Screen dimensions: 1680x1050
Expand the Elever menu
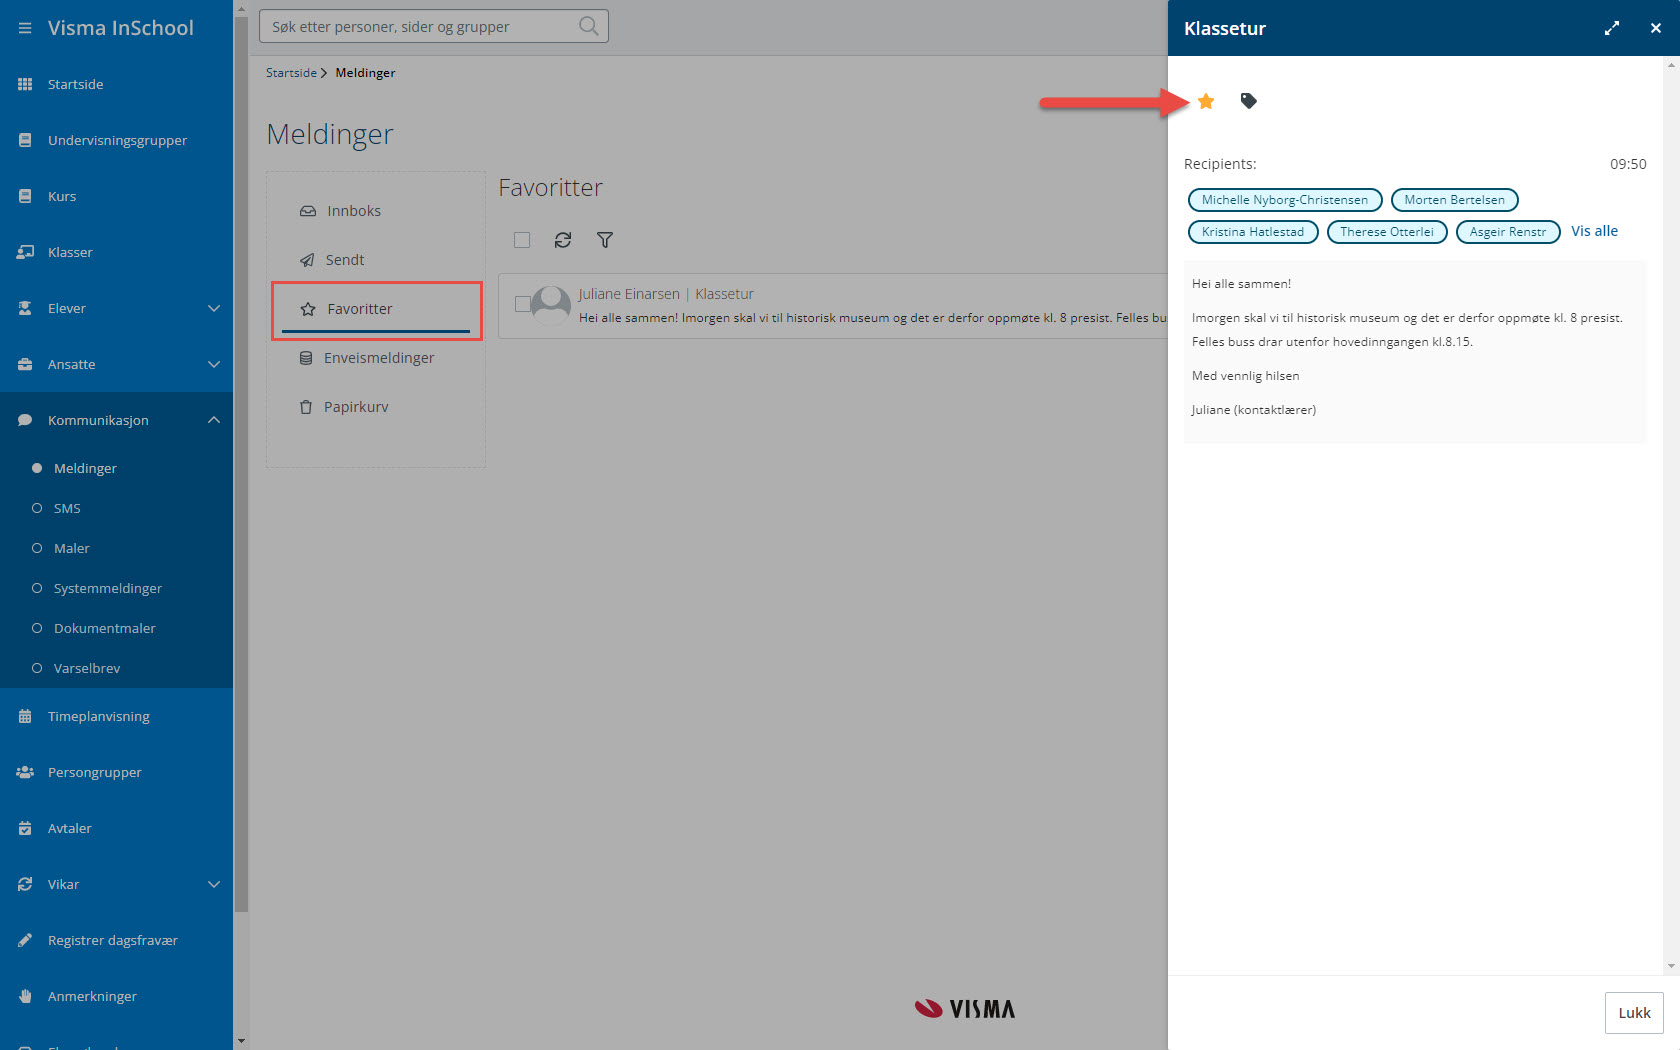point(214,308)
